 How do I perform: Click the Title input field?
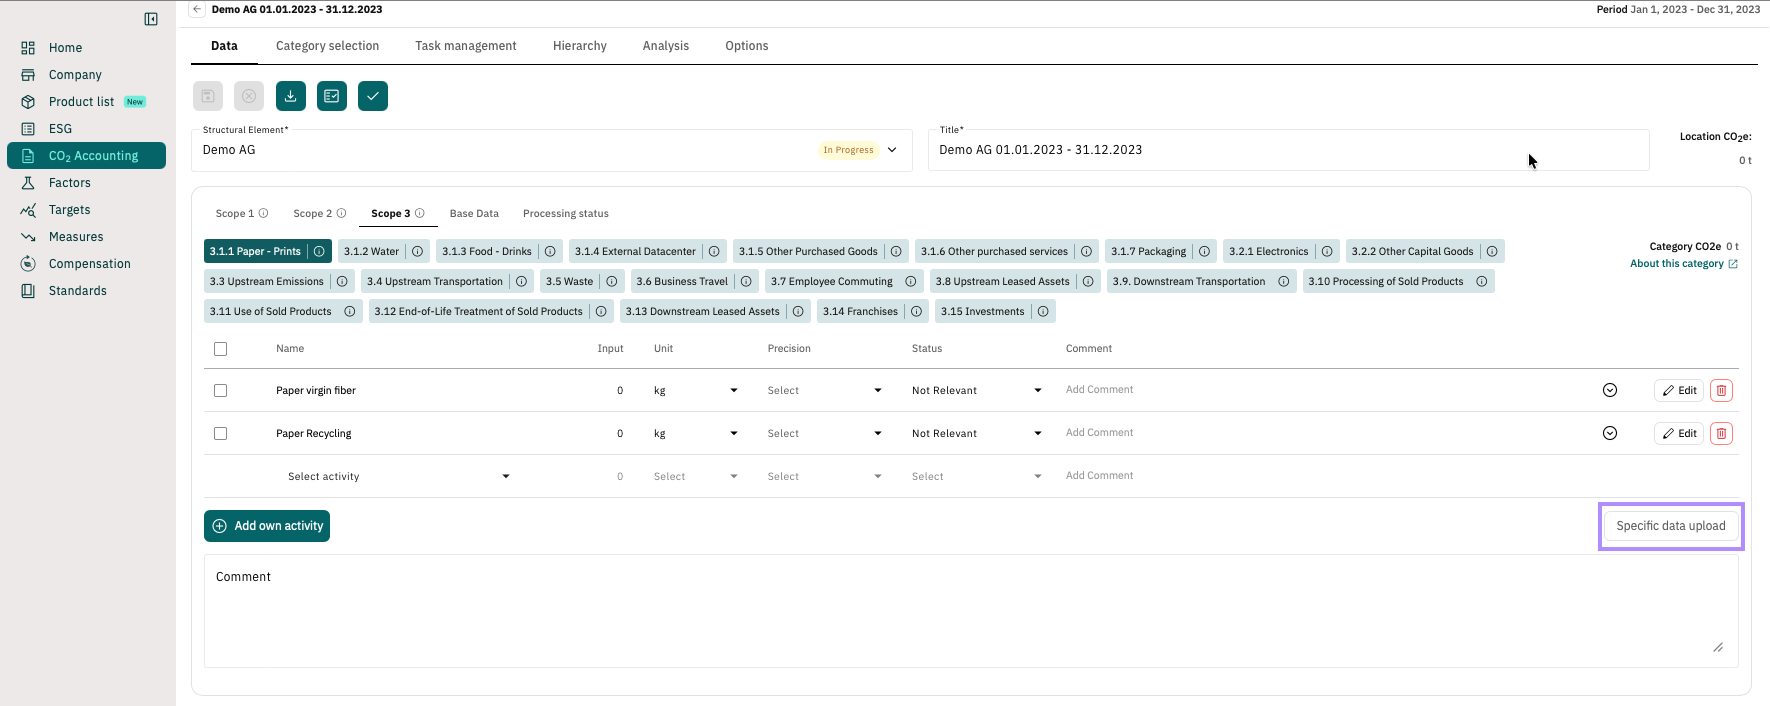(x=1288, y=150)
